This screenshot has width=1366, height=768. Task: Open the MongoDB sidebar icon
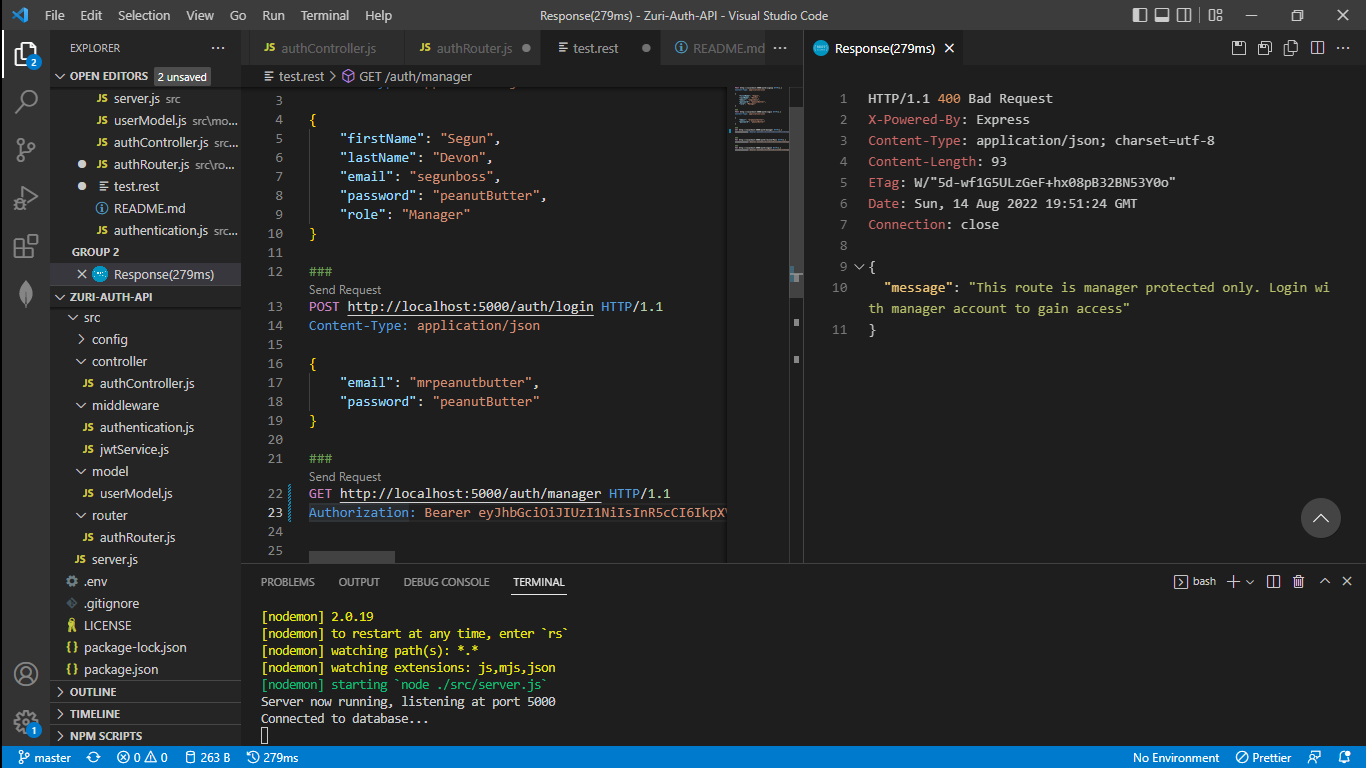tap(25, 292)
